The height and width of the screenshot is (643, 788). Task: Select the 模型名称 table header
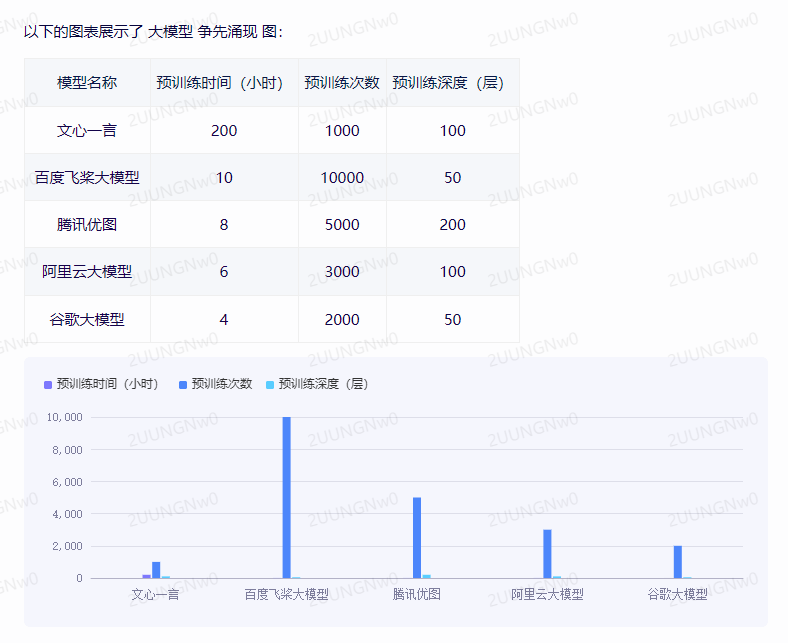click(x=87, y=82)
